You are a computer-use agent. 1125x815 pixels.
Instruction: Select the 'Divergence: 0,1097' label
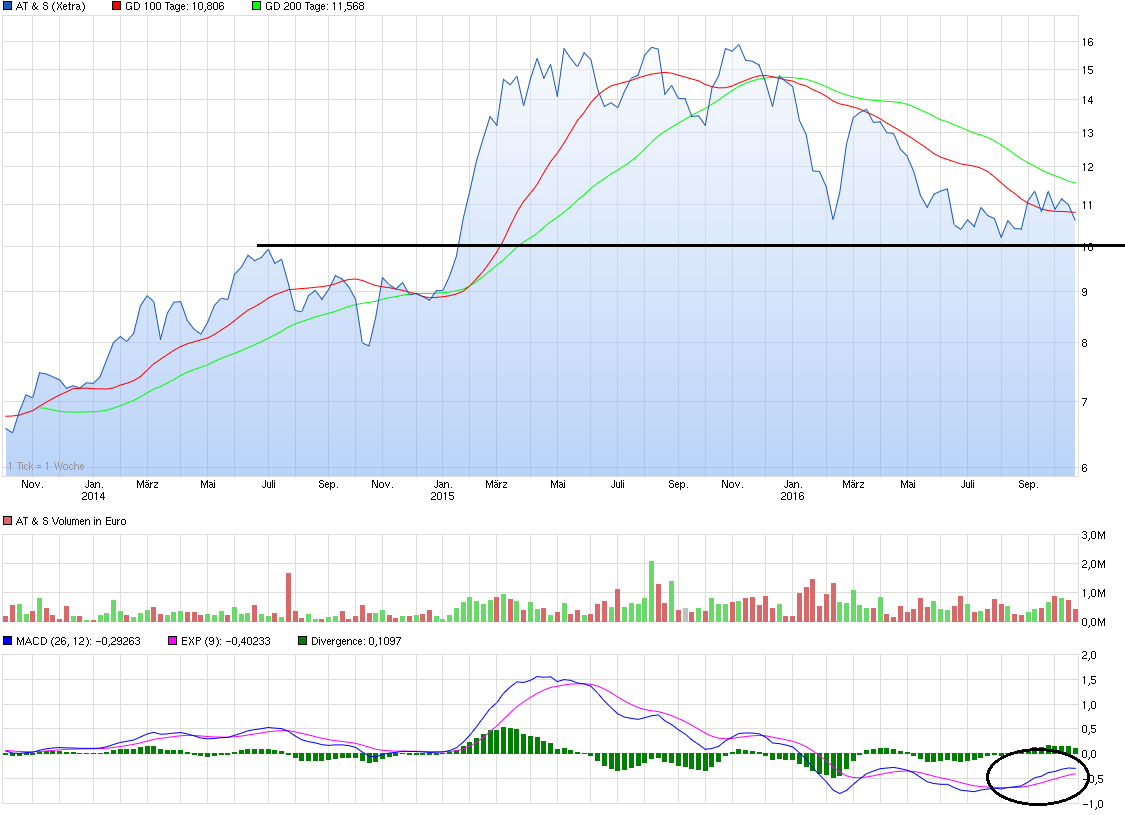(x=356, y=641)
